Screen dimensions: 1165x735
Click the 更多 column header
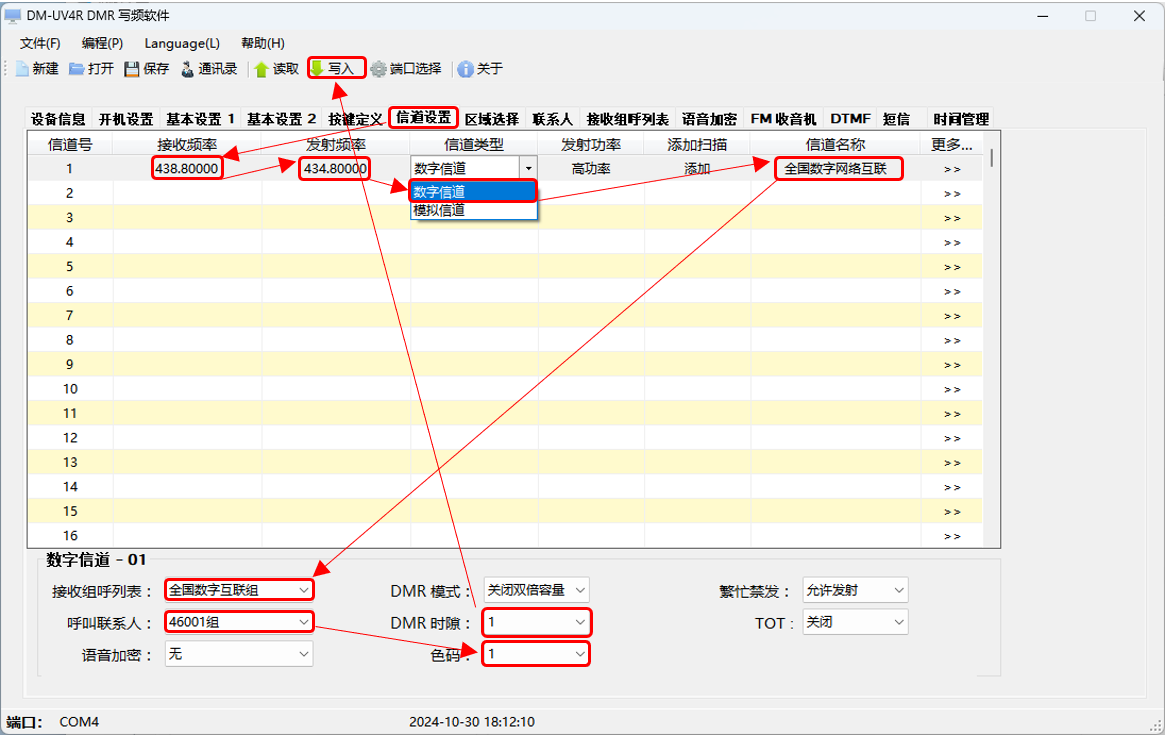pos(951,144)
